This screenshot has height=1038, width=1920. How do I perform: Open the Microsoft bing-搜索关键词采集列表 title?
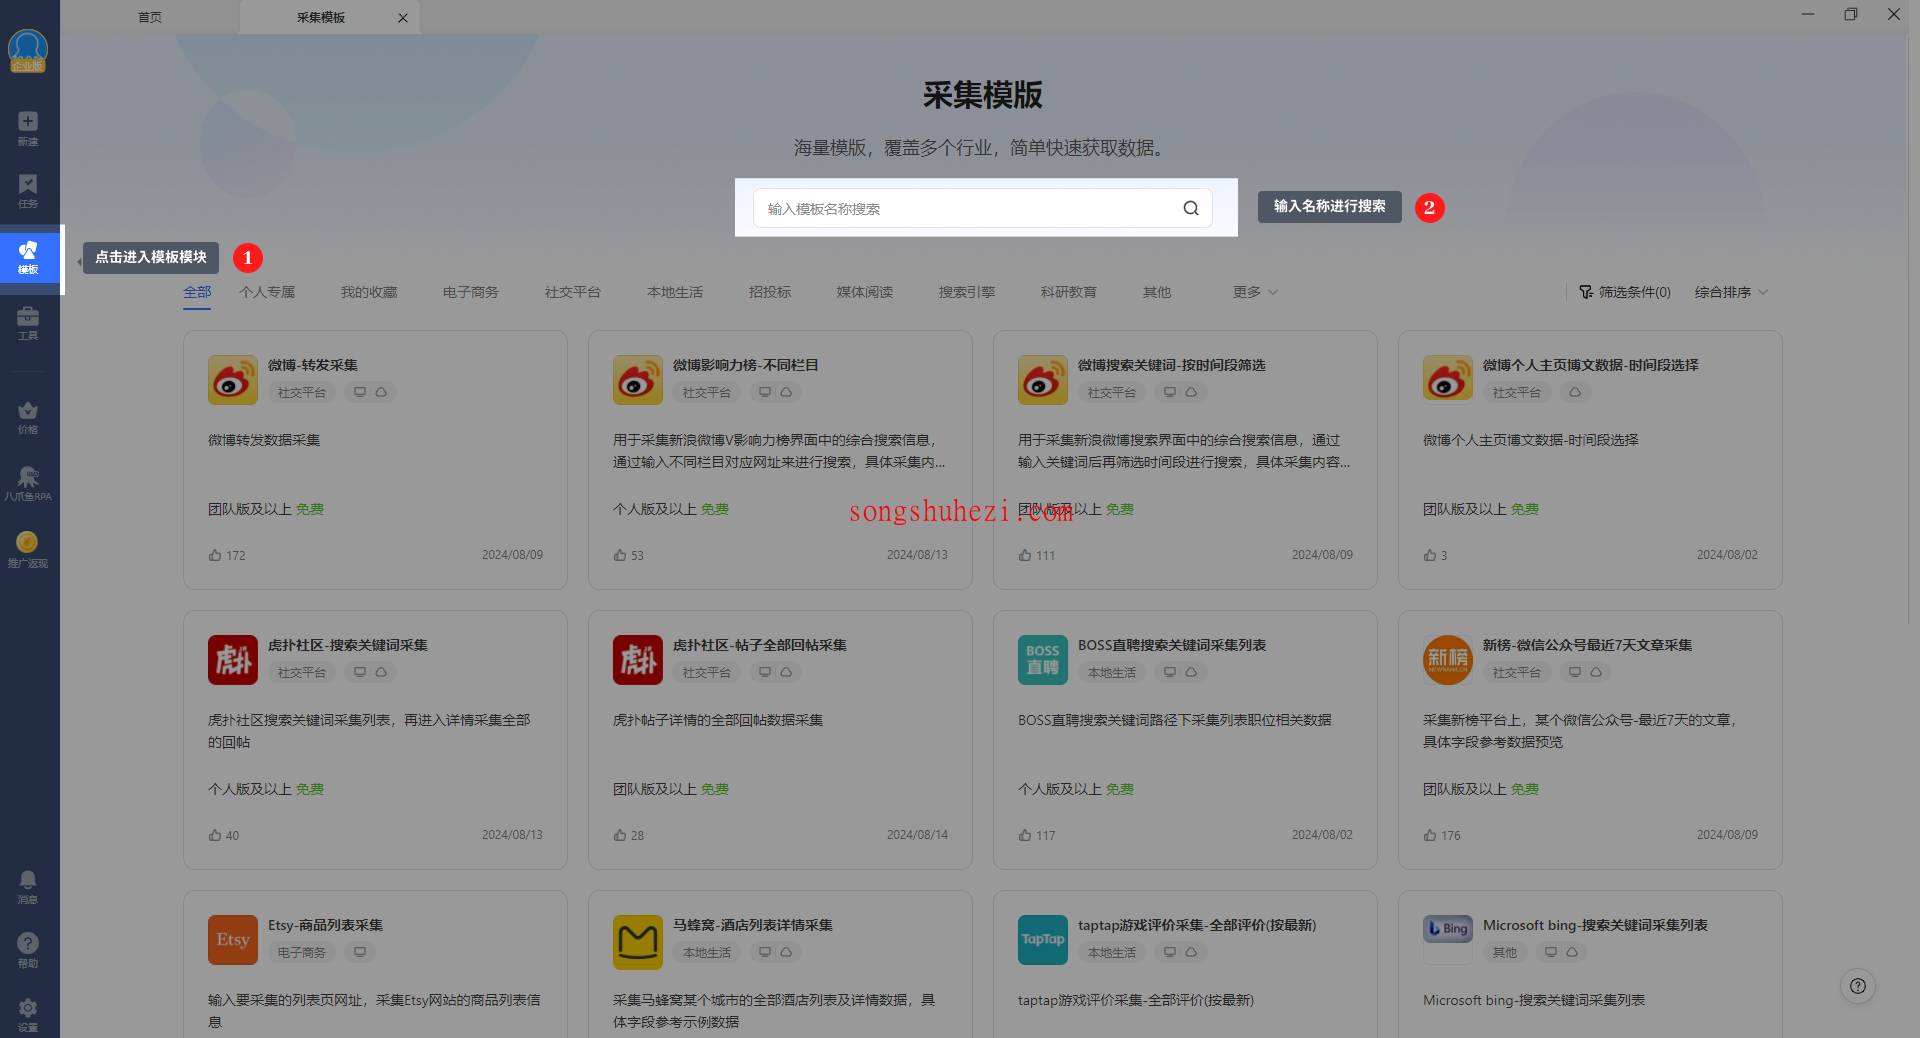(1596, 925)
